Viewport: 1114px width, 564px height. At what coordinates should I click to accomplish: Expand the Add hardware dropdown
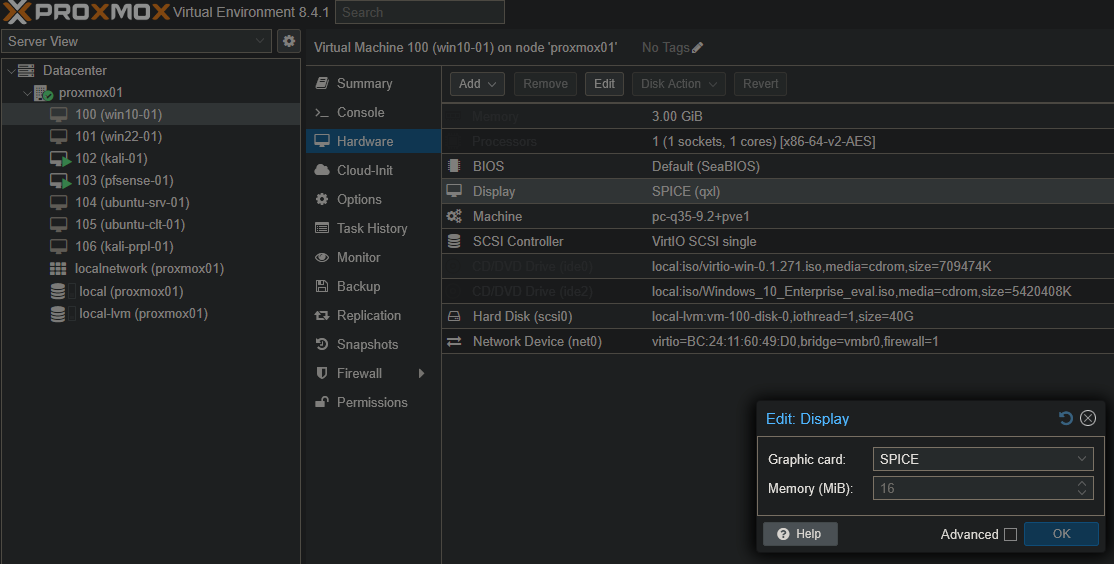coord(477,84)
